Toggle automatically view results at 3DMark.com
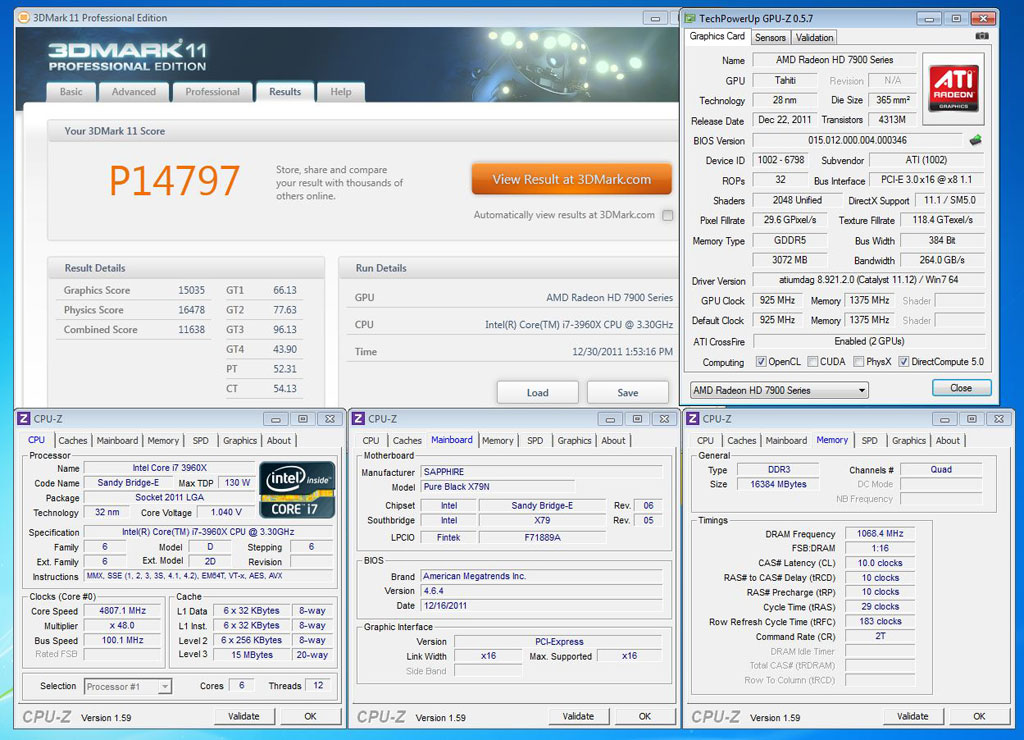 667,215
